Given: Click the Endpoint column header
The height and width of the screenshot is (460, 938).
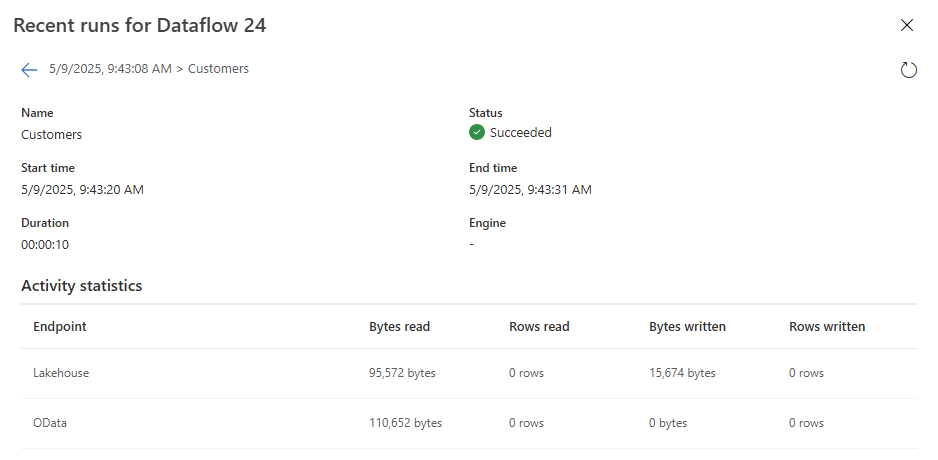Looking at the screenshot, I should (59, 327).
